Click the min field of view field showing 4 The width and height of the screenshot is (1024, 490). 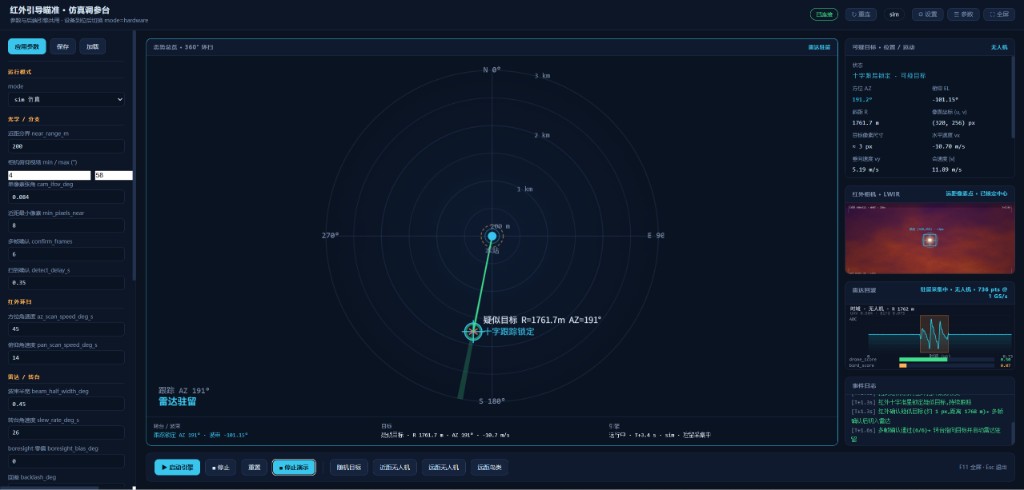pyautogui.click(x=49, y=175)
